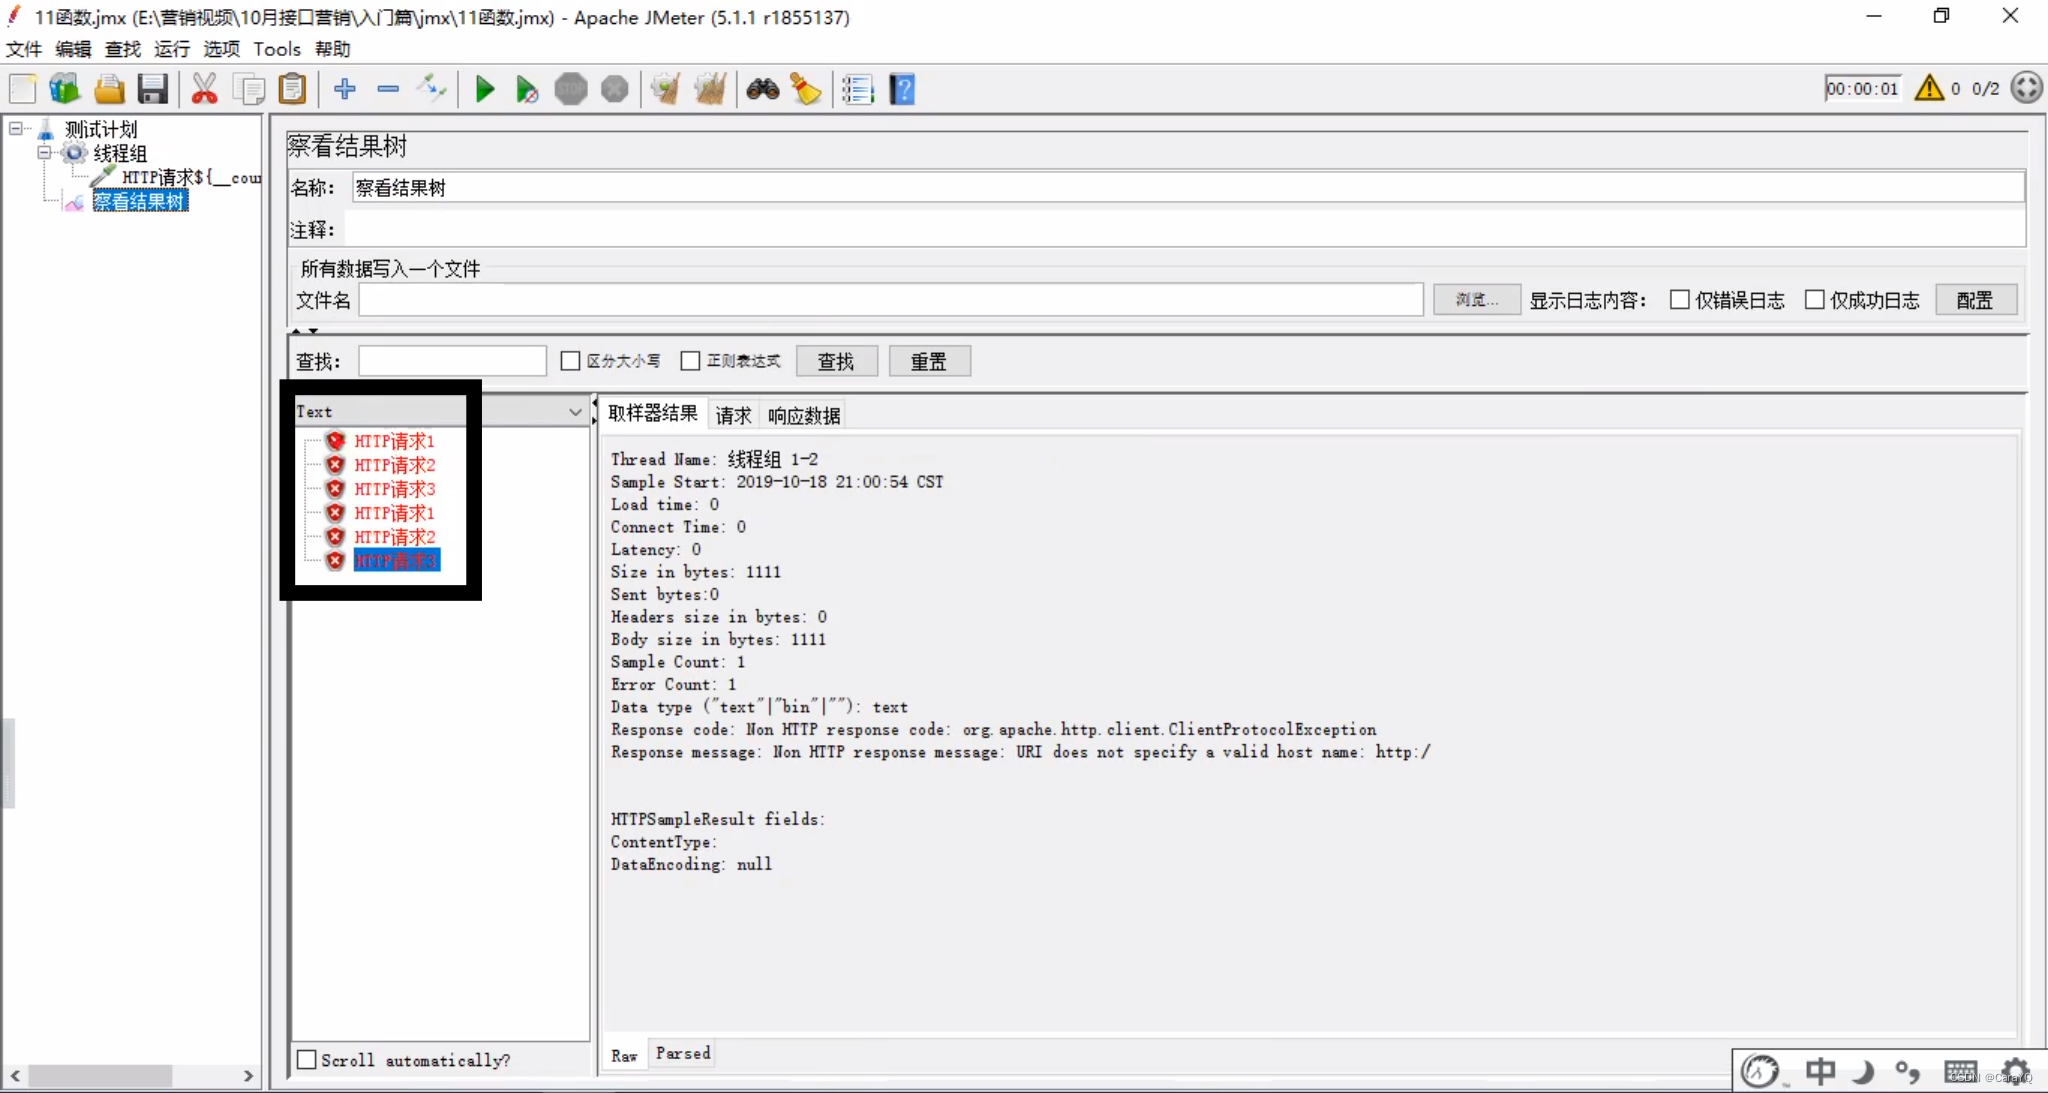Collapse the 线程组 tree node
Image resolution: width=2048 pixels, height=1093 pixels.
pos(44,153)
